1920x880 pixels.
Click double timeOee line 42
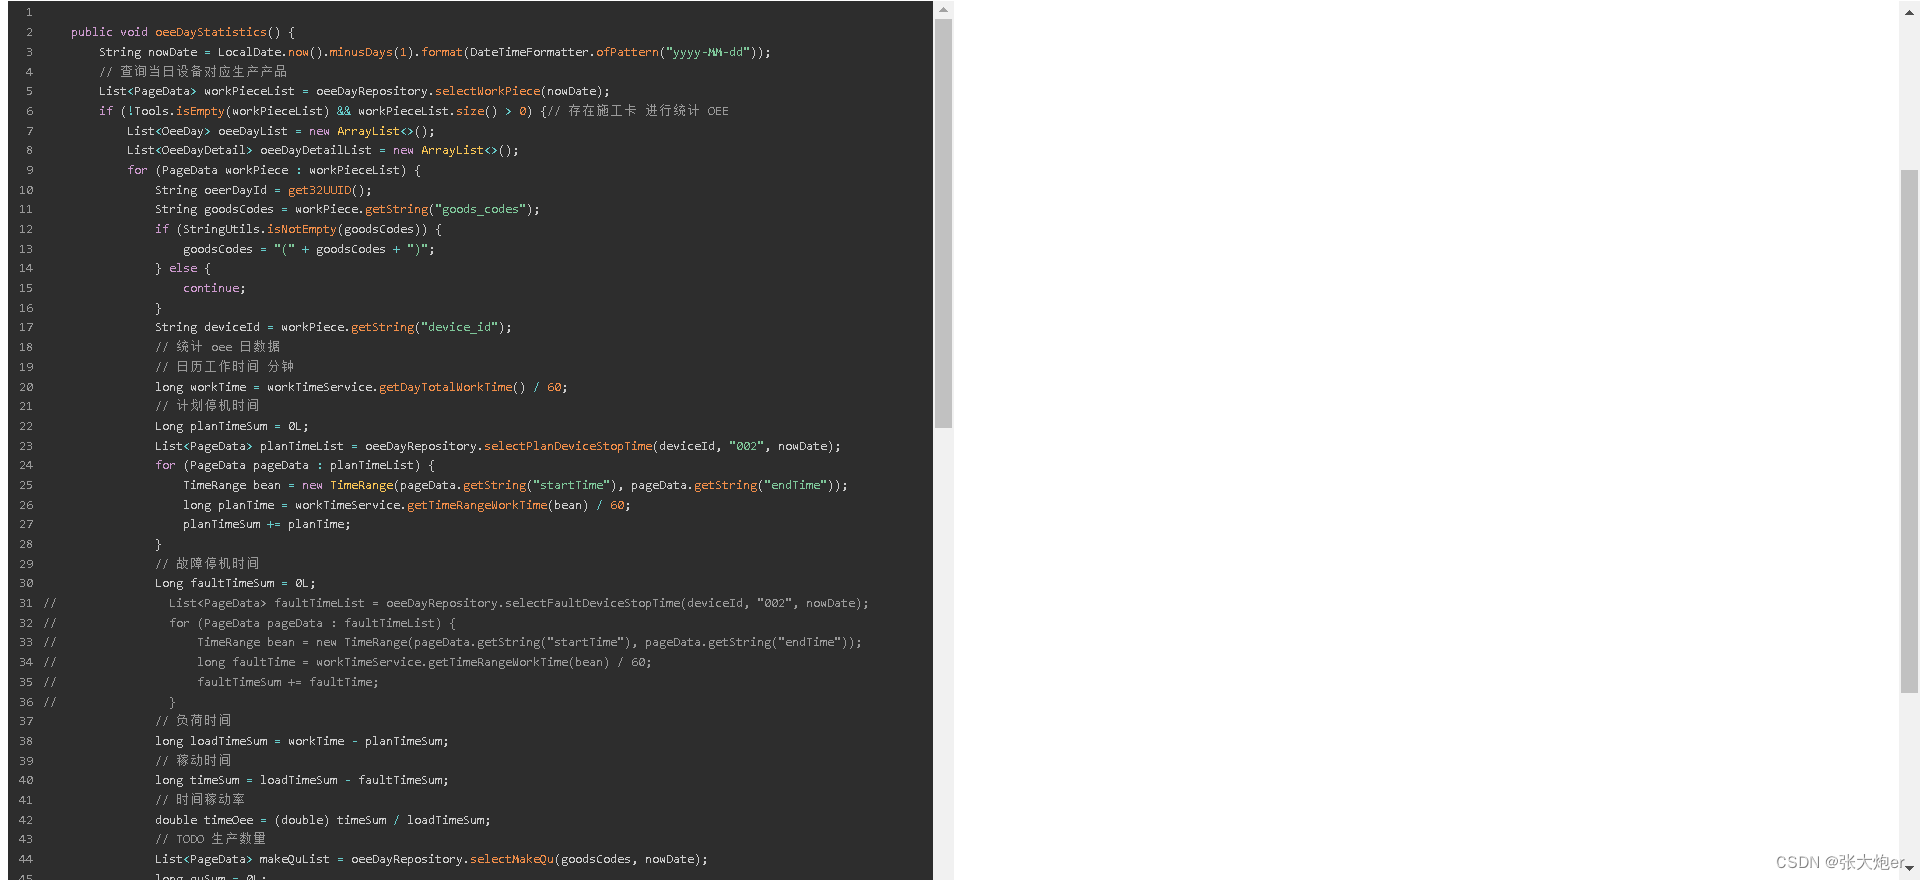(322, 820)
